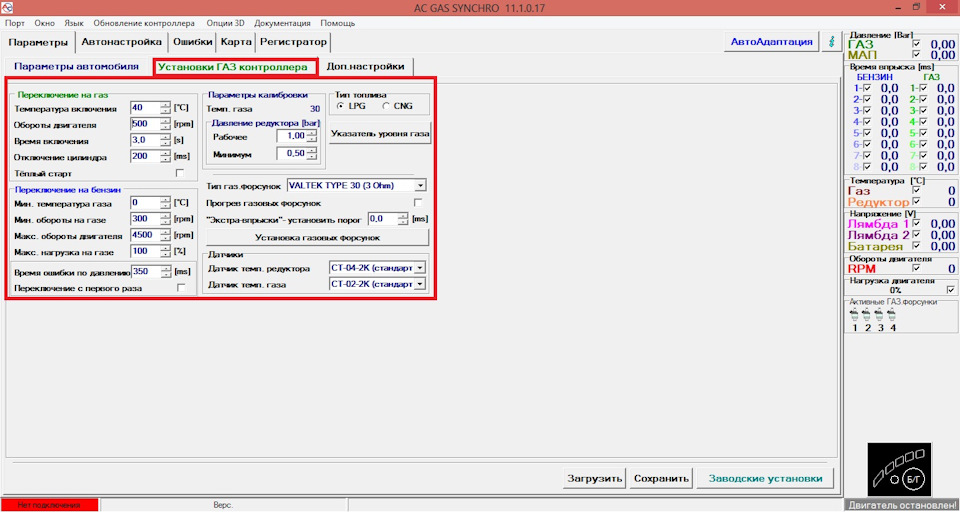Click the Обороты двигателя 500 spinner arrows
The height and width of the screenshot is (512, 960).
pos(165,124)
